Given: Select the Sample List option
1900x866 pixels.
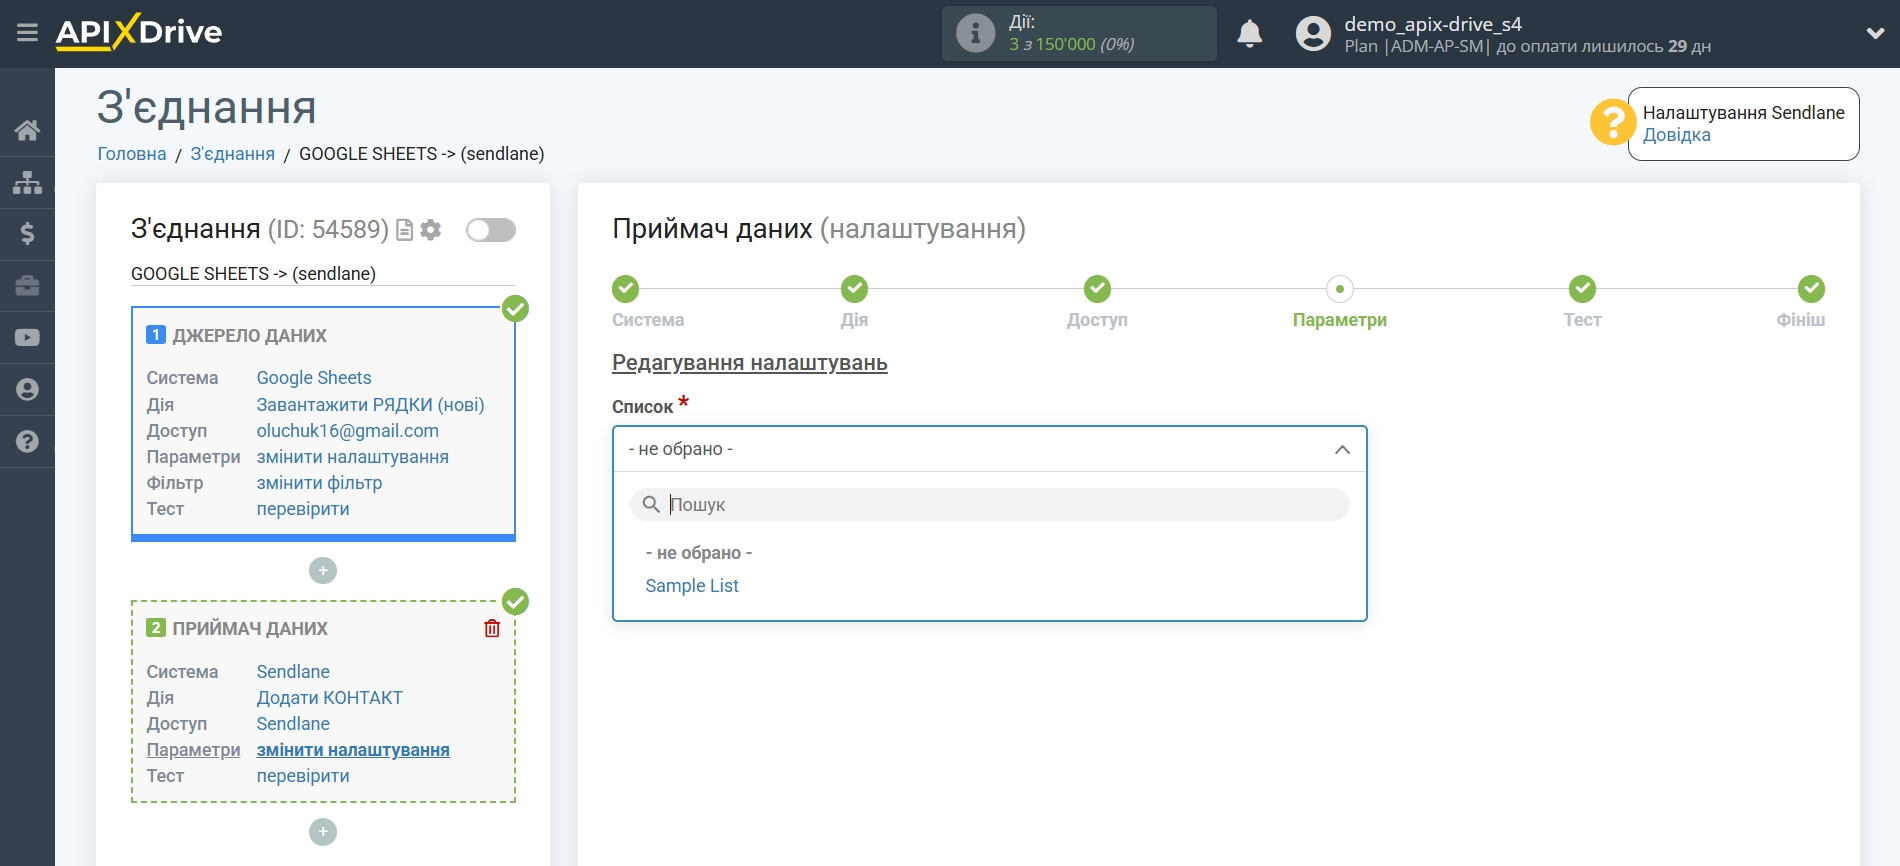Looking at the screenshot, I should click(692, 586).
